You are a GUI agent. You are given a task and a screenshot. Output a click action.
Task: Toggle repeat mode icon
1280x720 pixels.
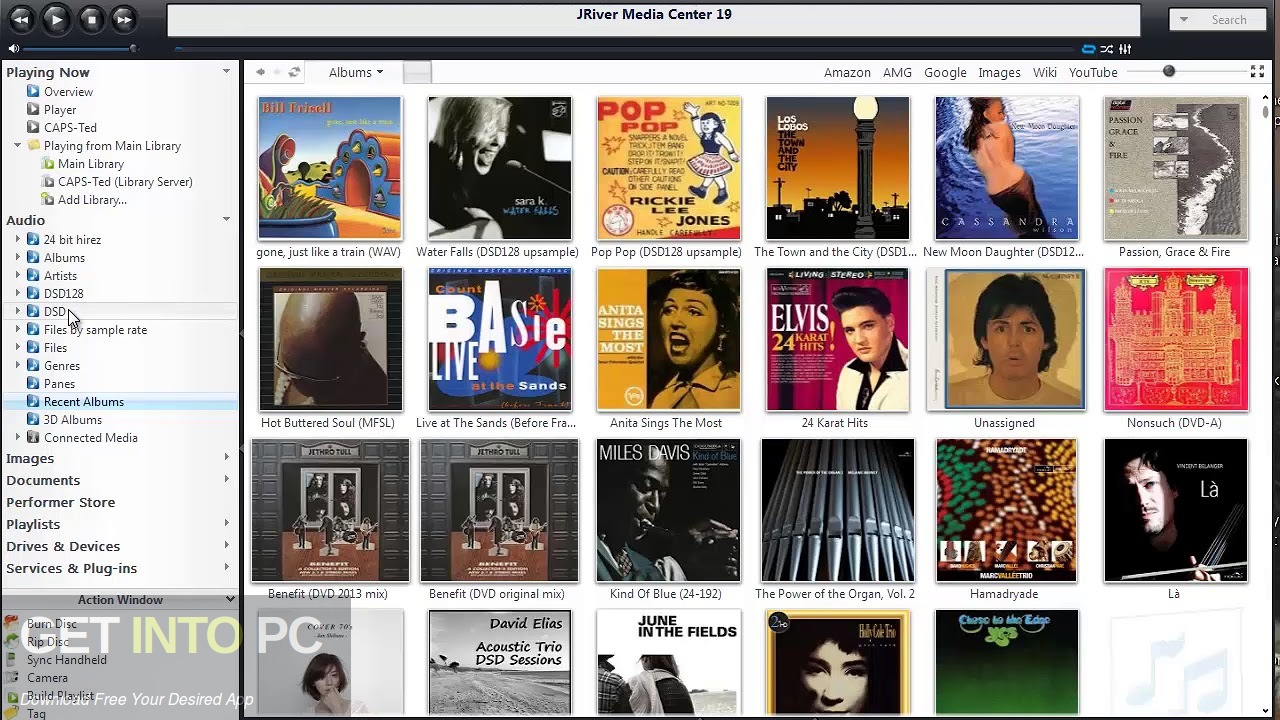point(1089,49)
